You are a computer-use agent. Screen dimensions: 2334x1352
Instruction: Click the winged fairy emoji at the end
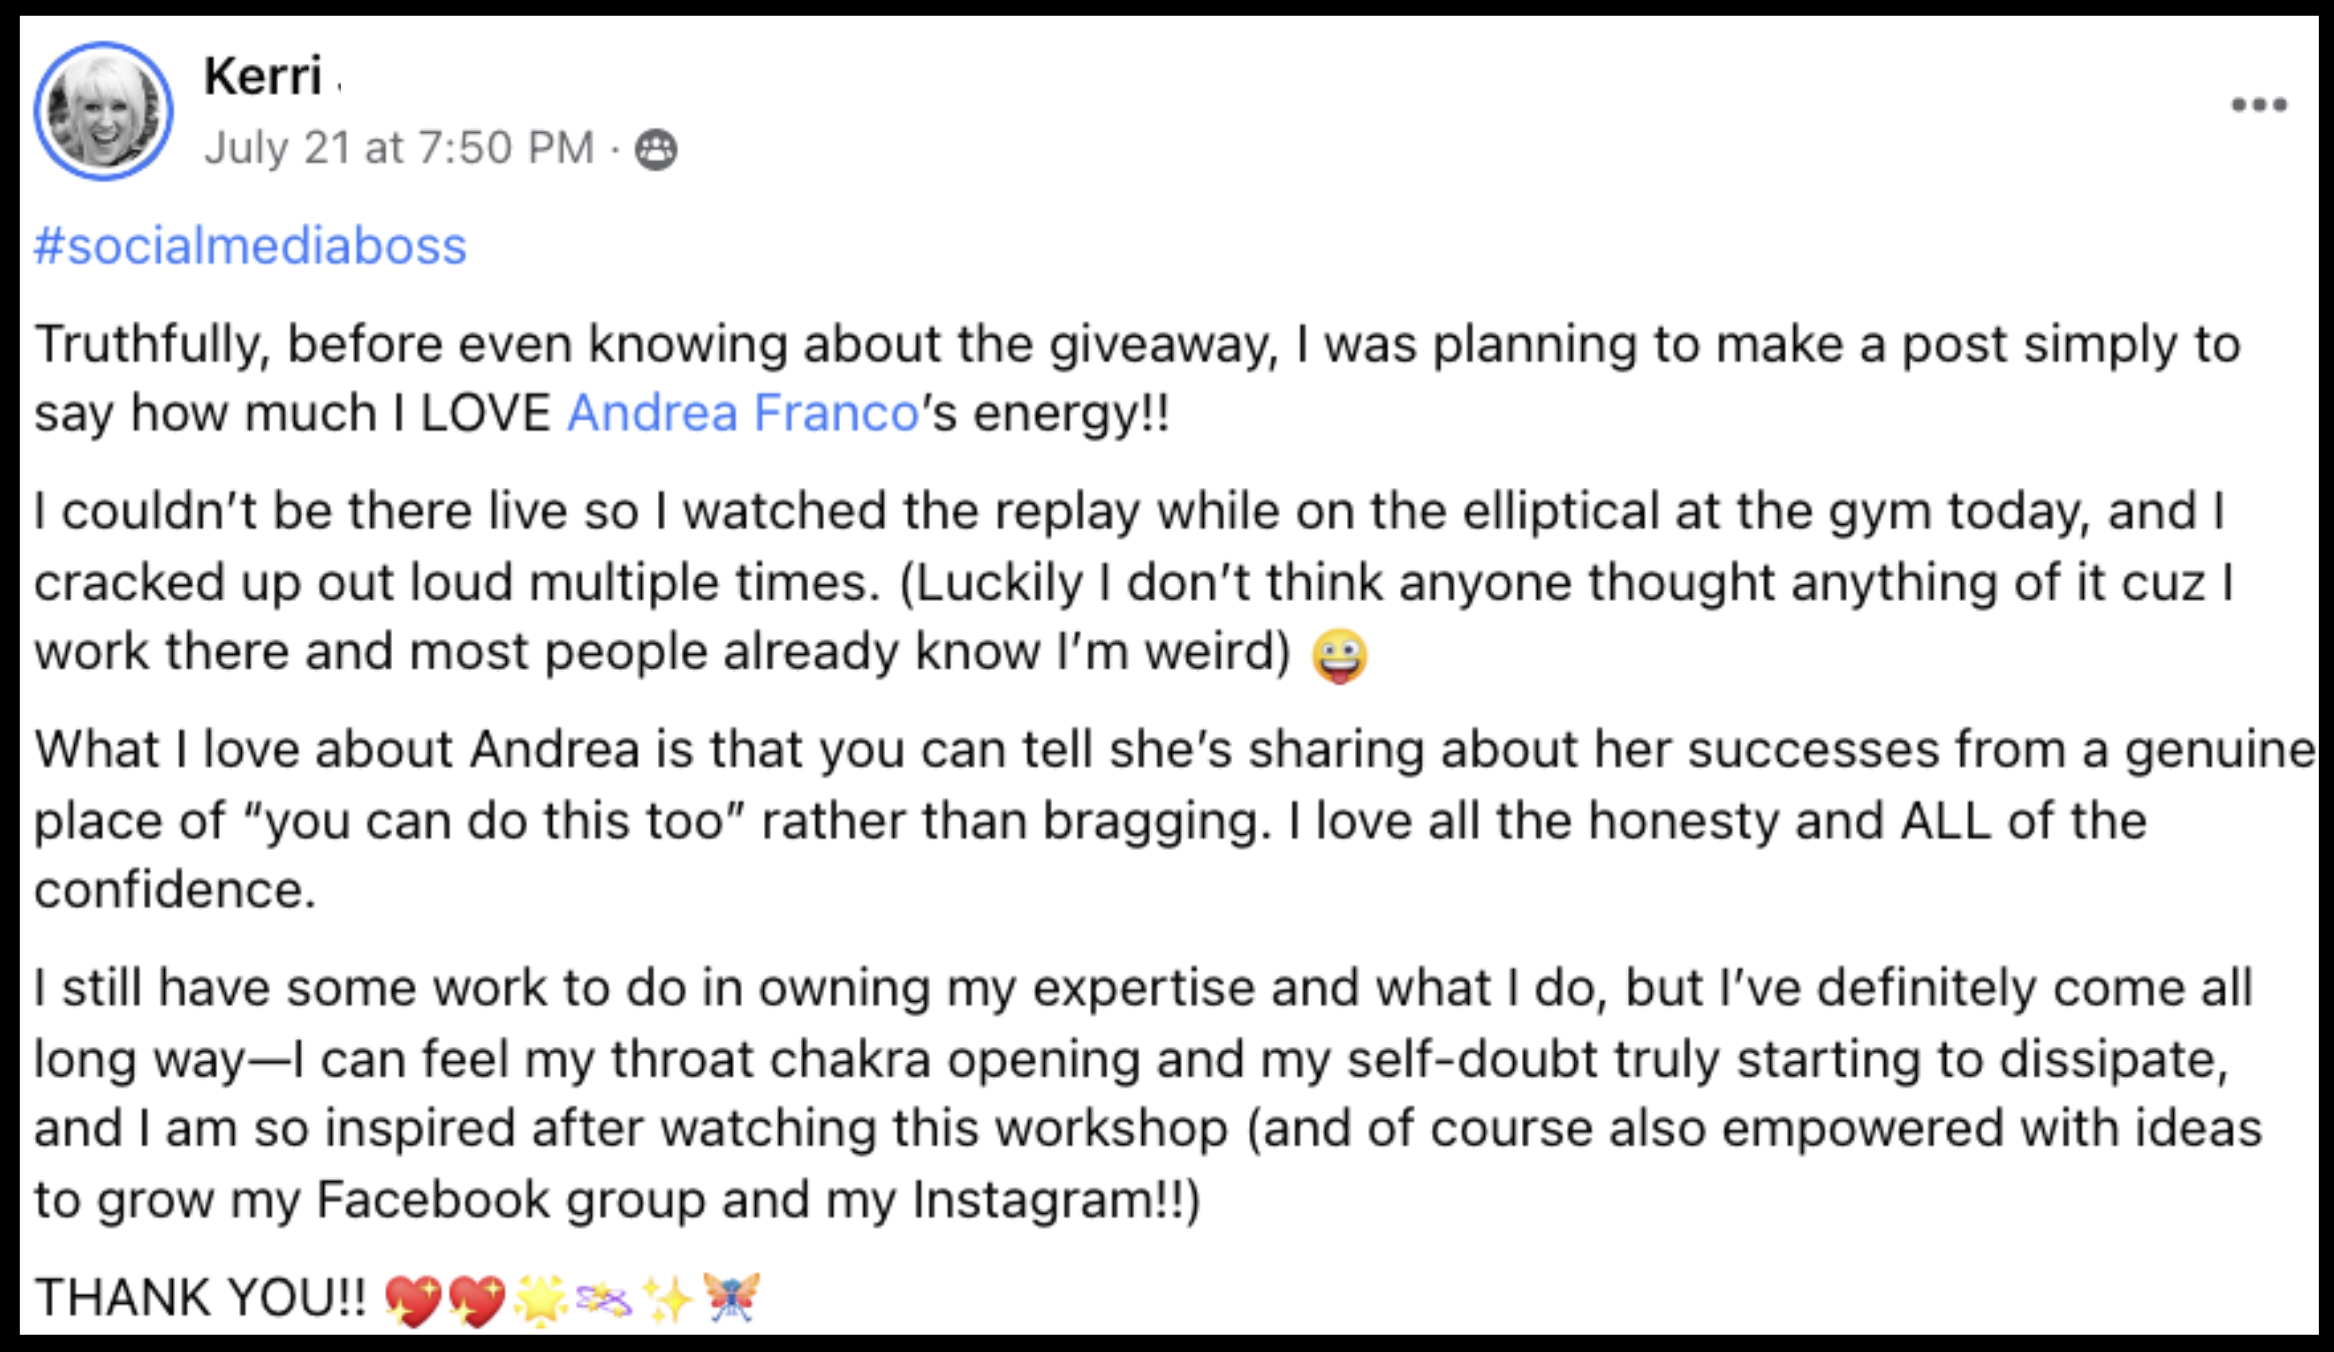pyautogui.click(x=731, y=1298)
